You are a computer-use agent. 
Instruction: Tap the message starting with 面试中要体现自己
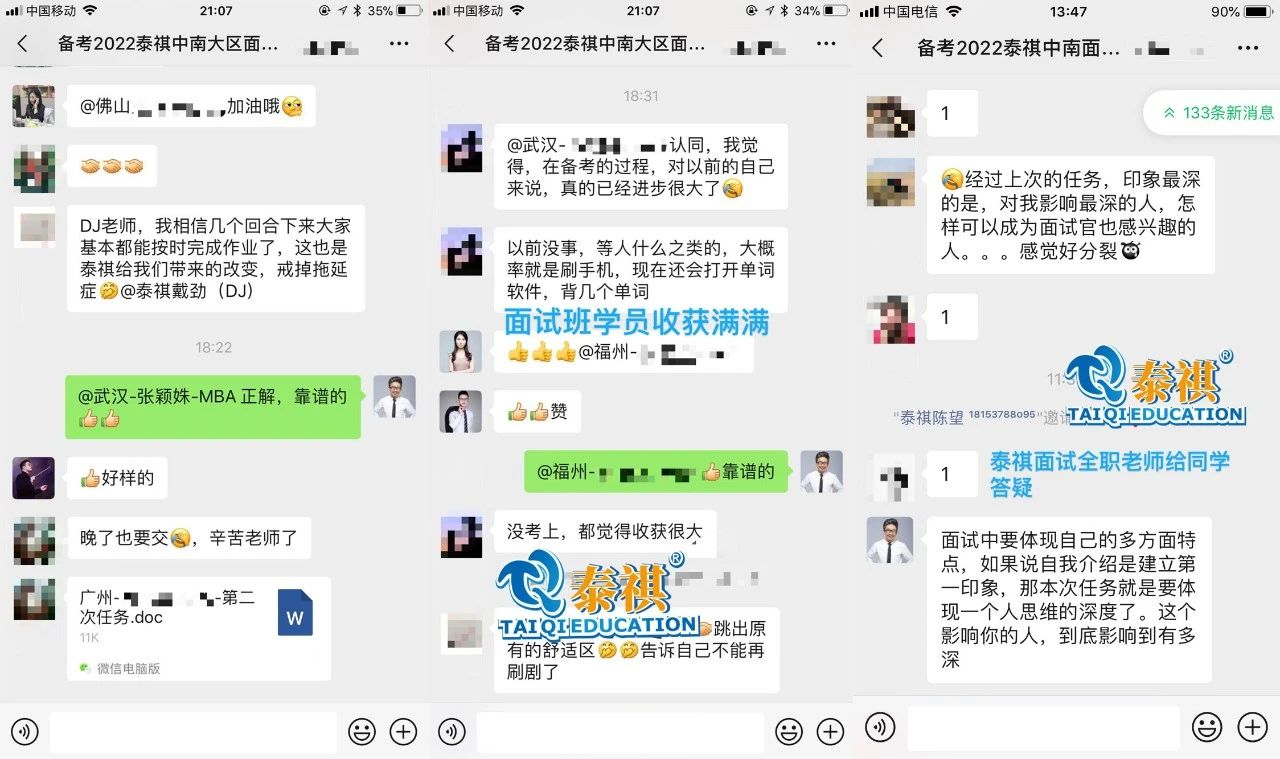tap(1068, 599)
